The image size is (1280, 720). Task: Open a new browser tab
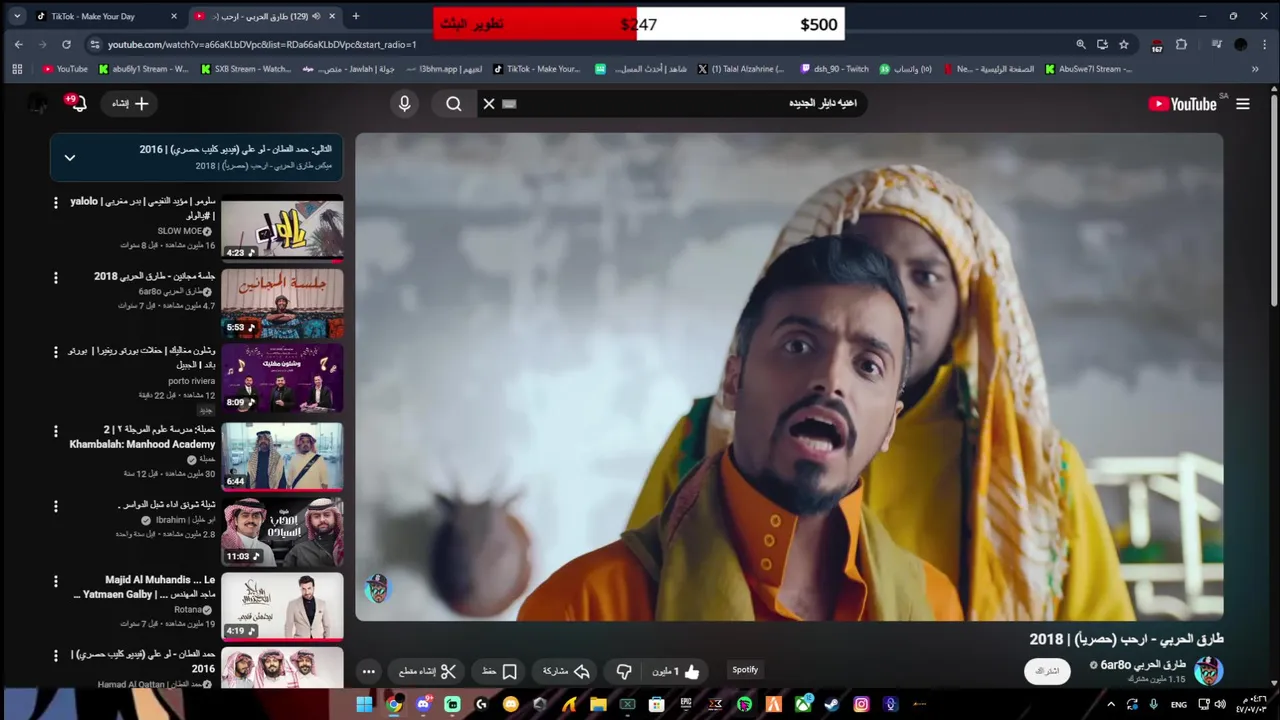[356, 16]
